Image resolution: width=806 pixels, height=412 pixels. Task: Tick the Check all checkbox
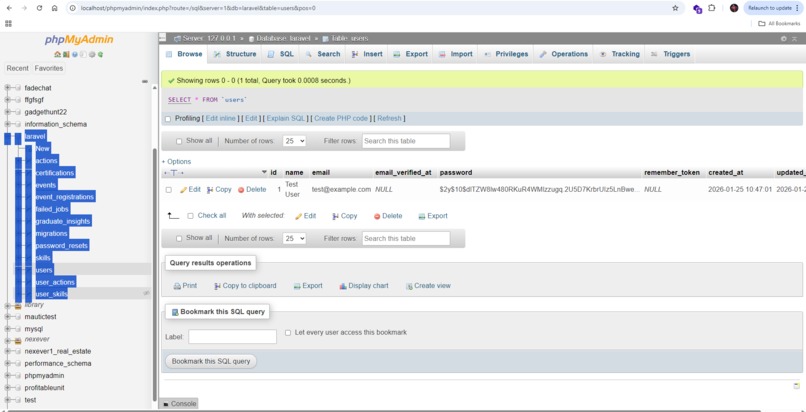tap(190, 216)
